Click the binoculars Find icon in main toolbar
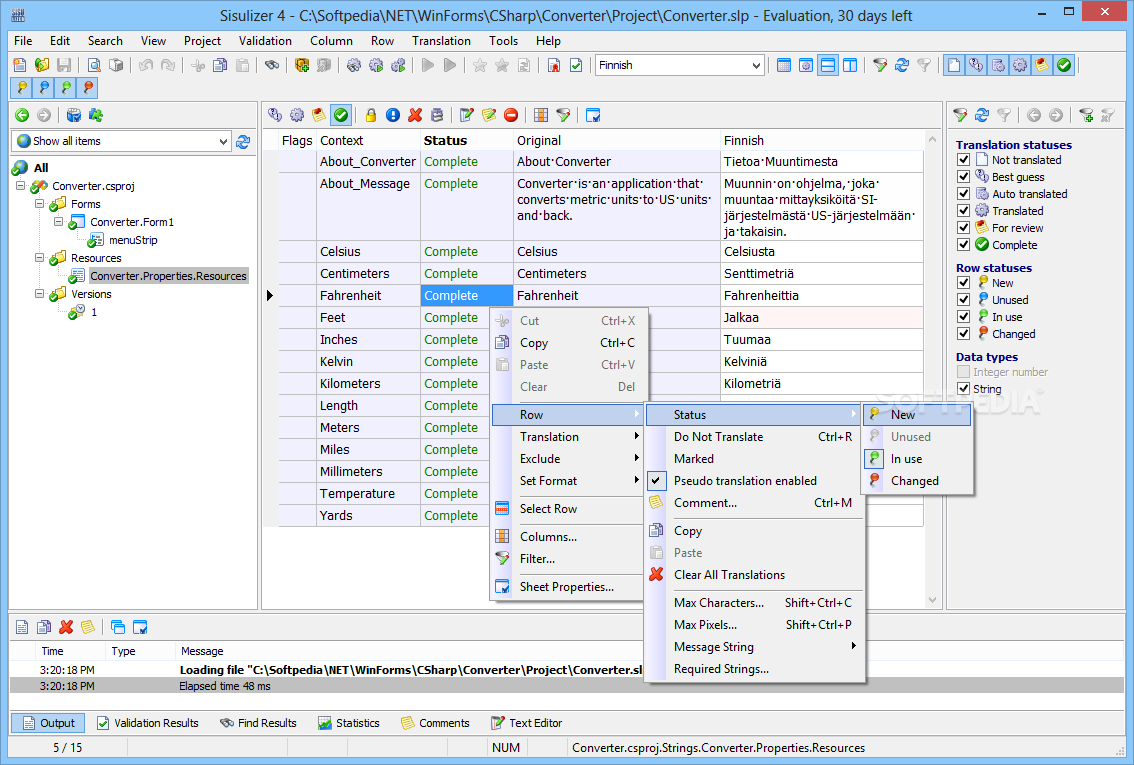1134x765 pixels. pyautogui.click(x=272, y=65)
